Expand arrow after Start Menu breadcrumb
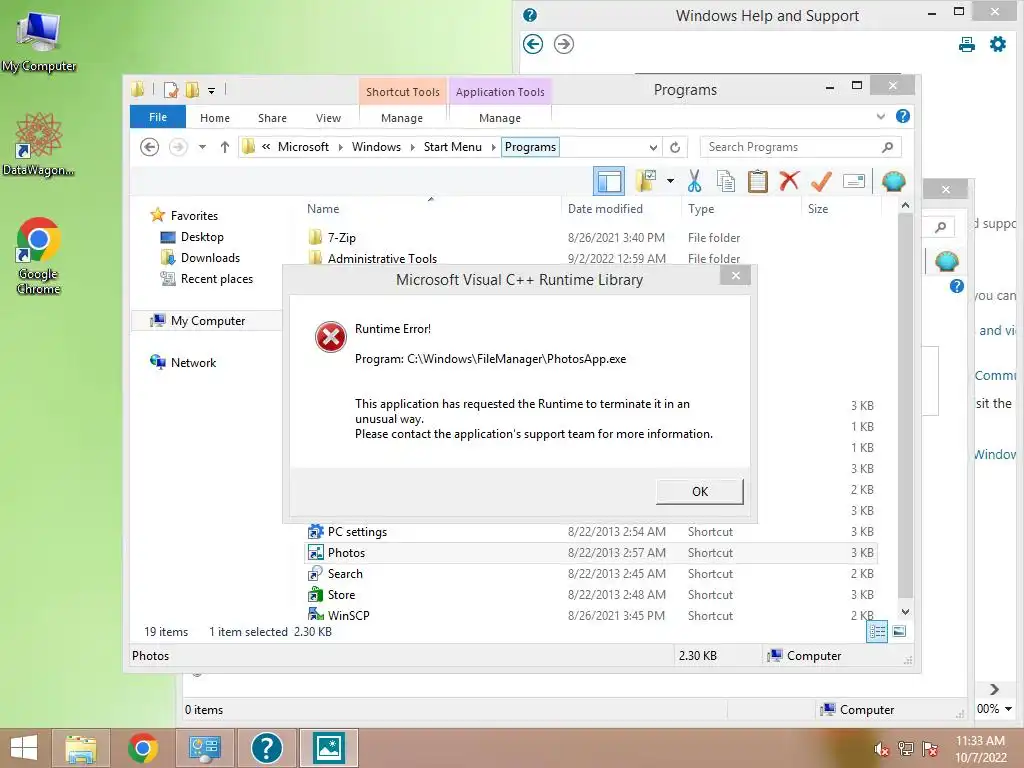Image resolution: width=1024 pixels, height=768 pixels. 493,148
